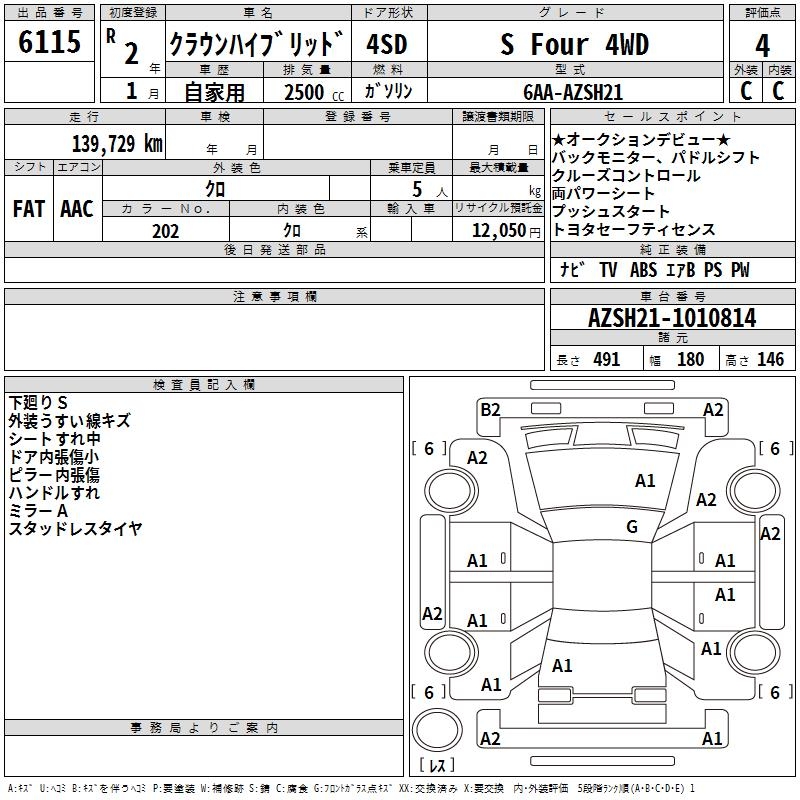Click the スタッドレスタイヤ inspector note

point(75,529)
